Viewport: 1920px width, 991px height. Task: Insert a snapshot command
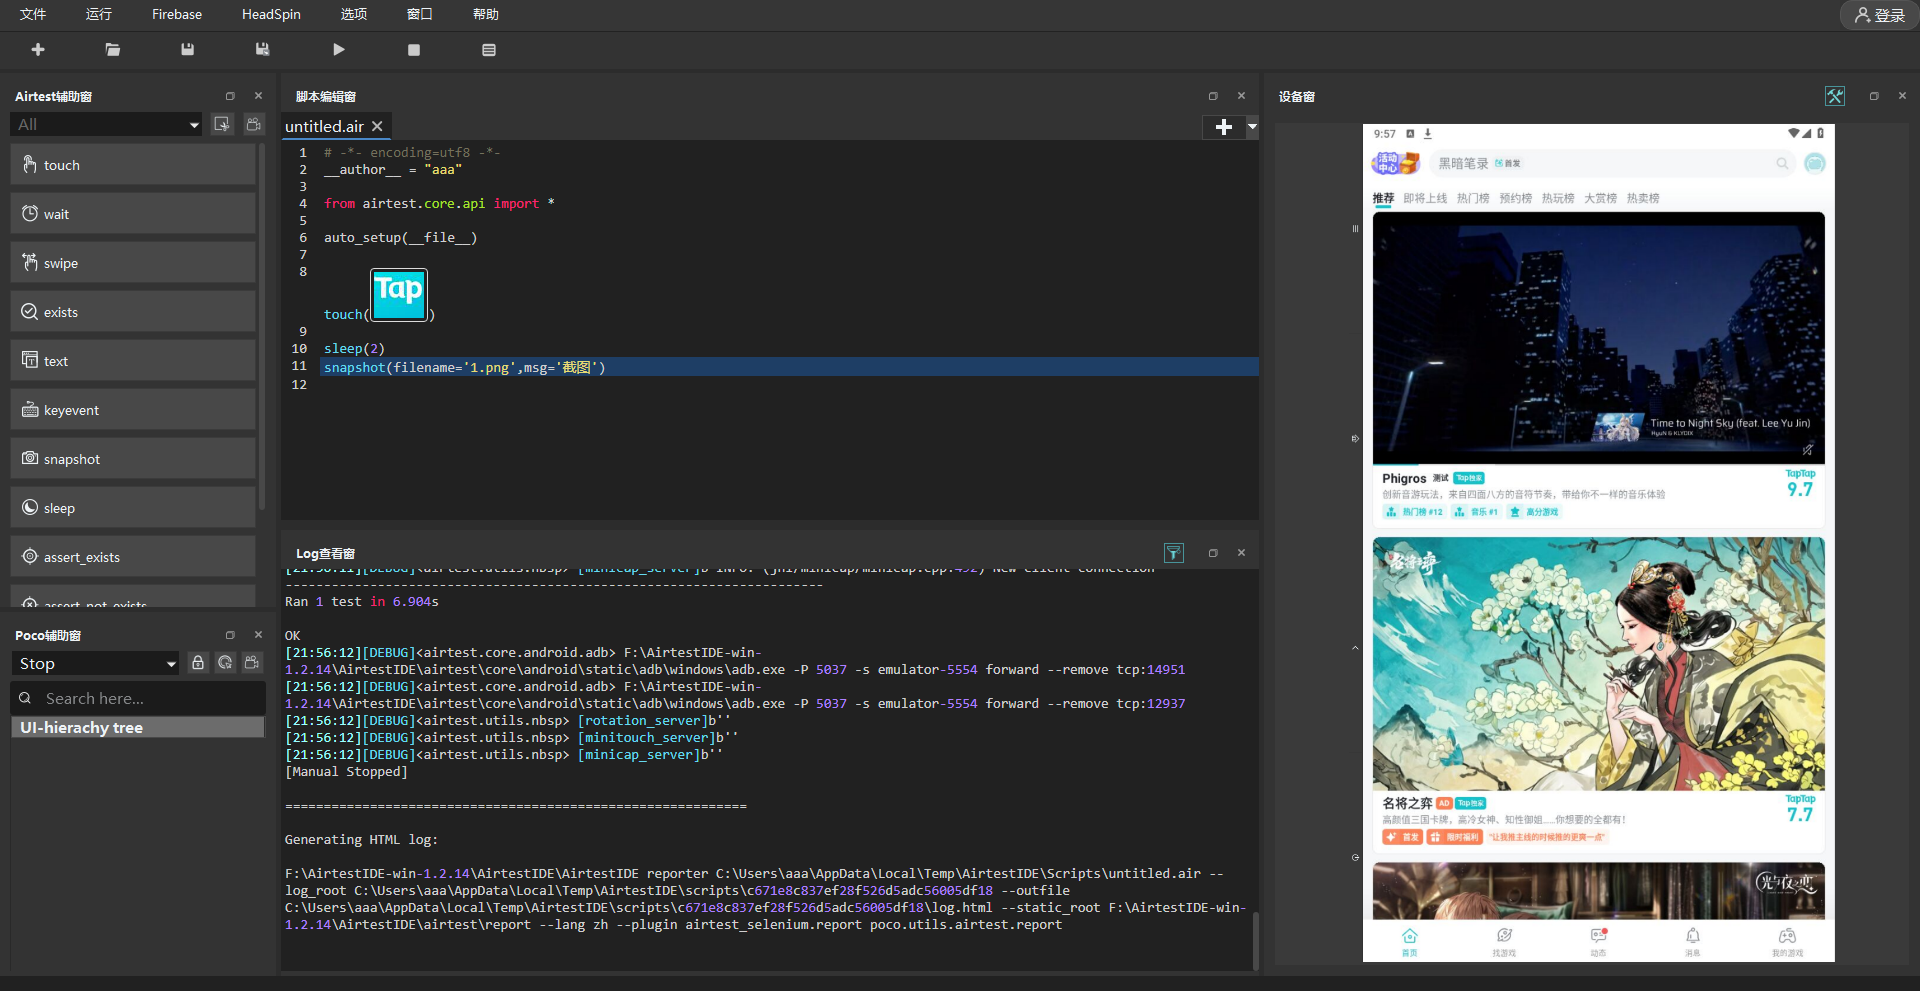pyautogui.click(x=133, y=459)
